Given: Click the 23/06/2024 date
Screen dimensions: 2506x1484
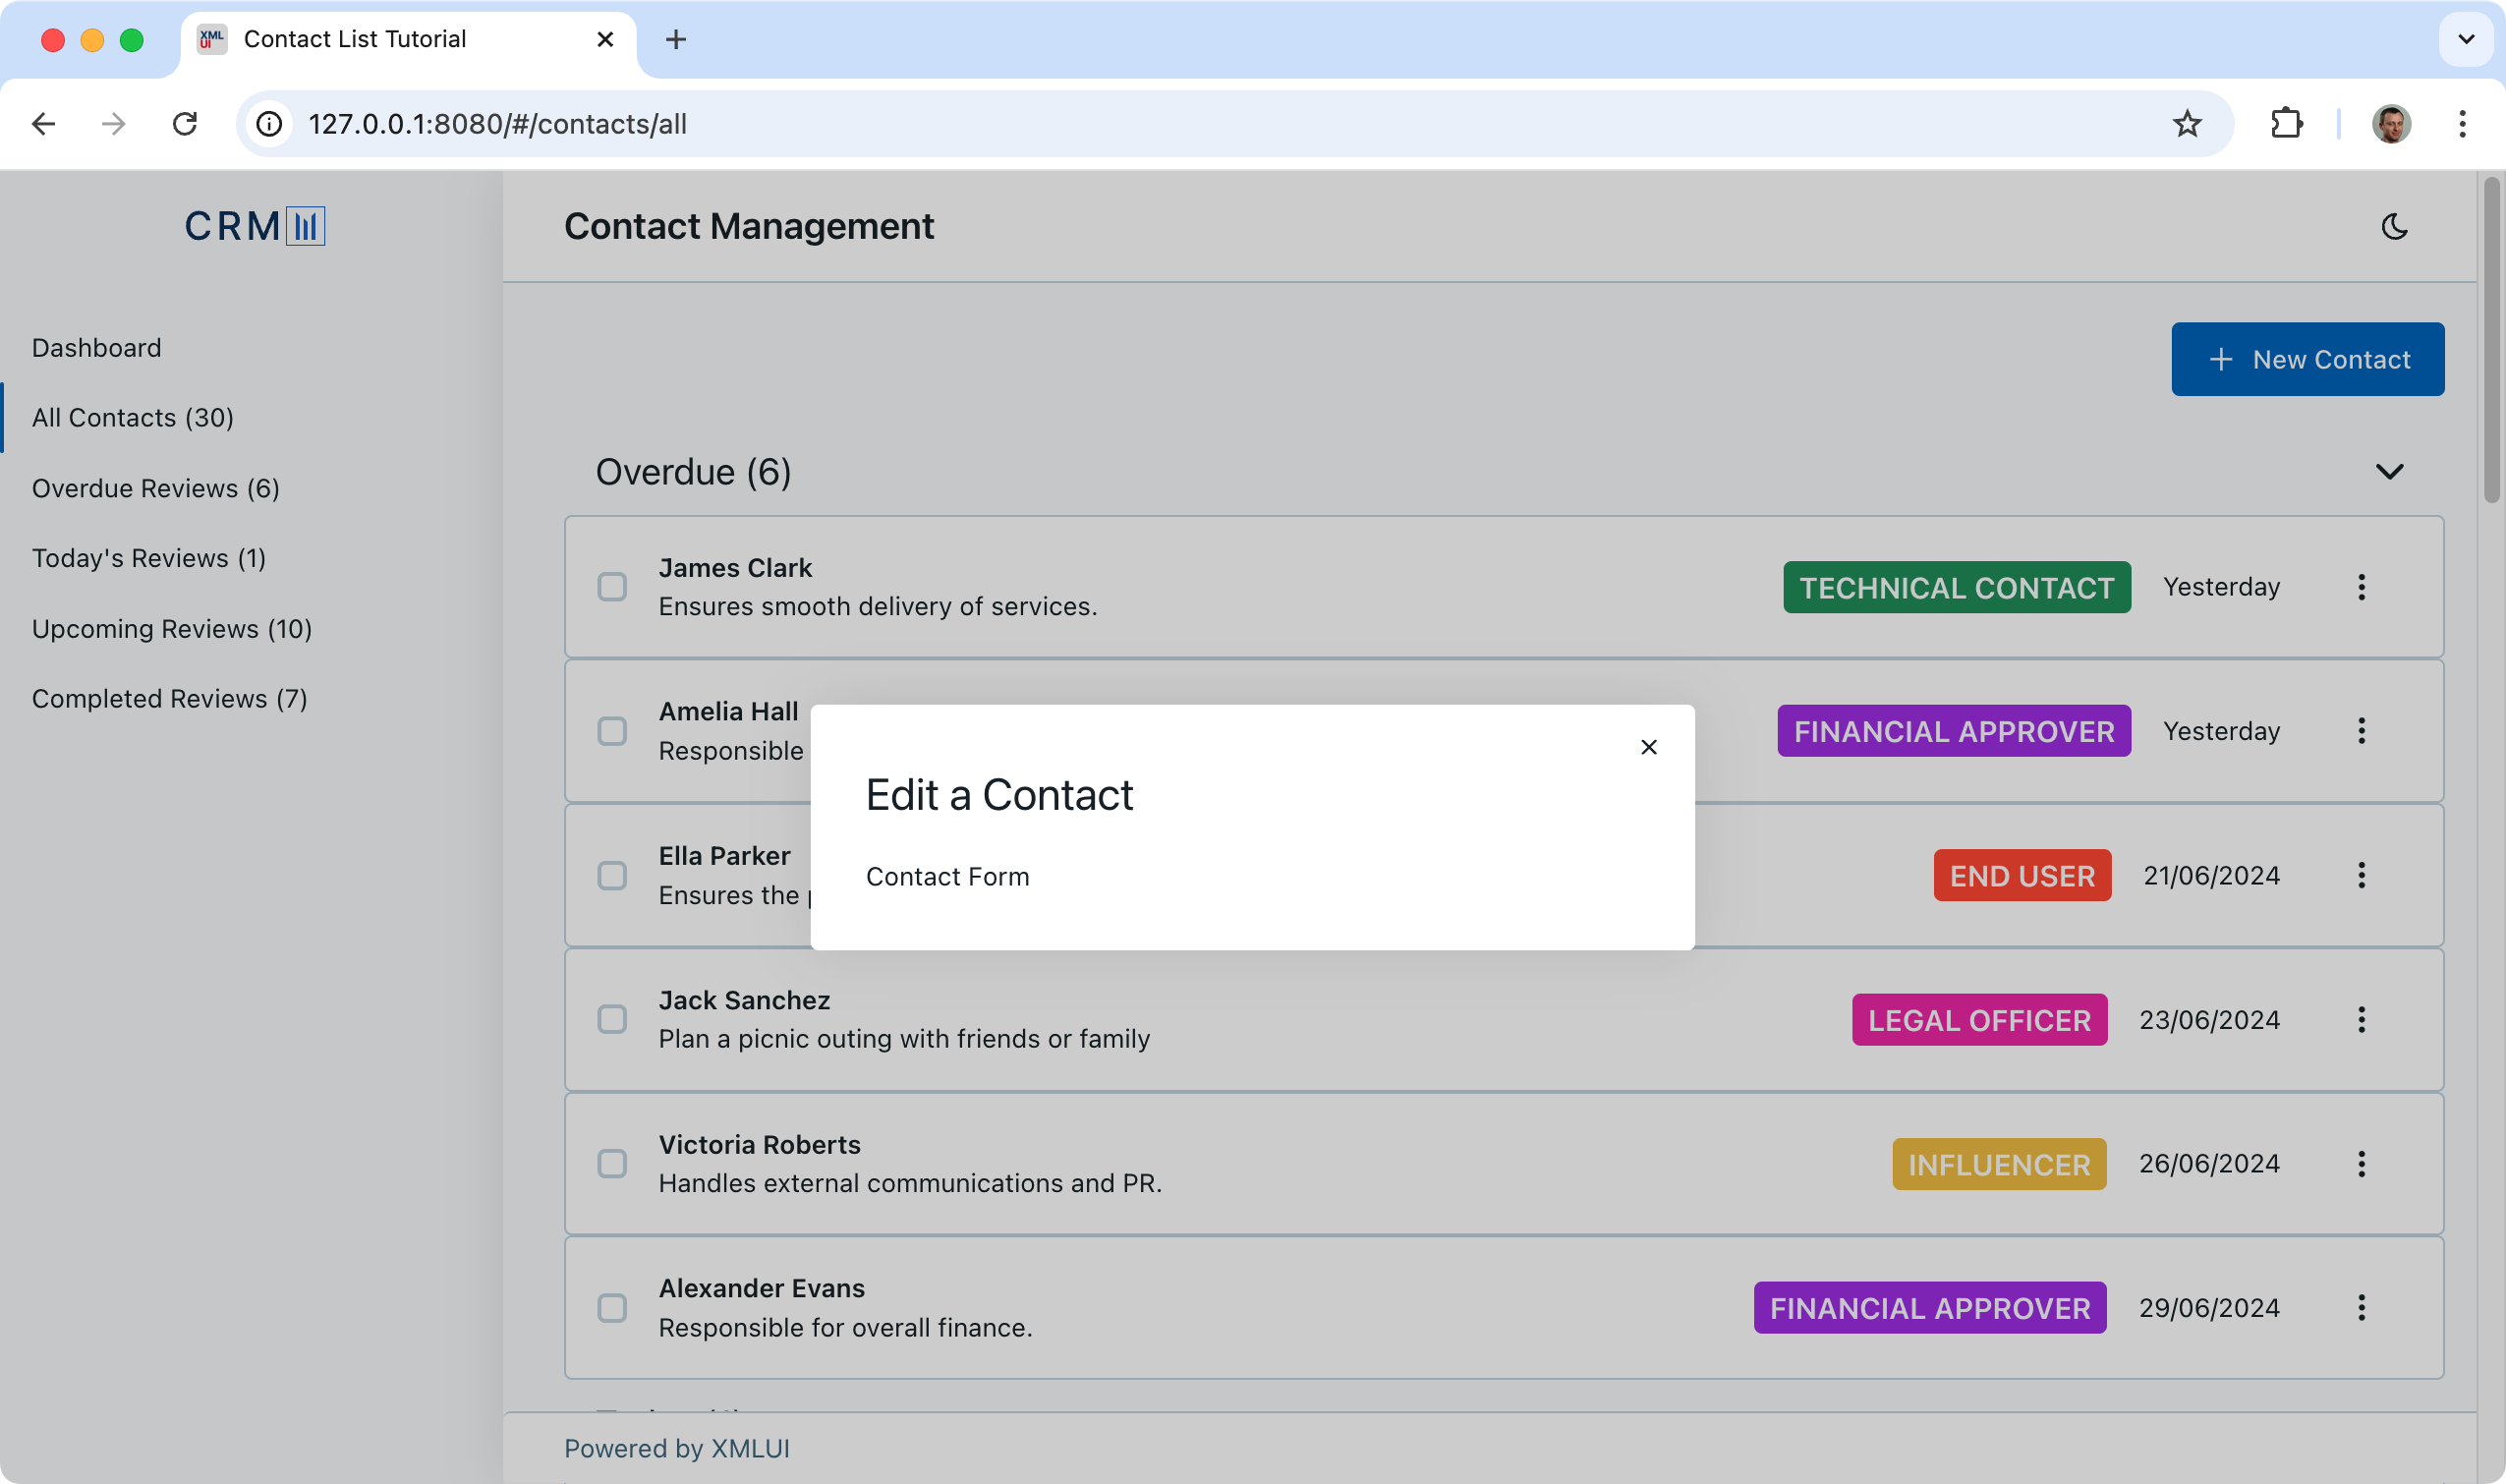Looking at the screenshot, I should click(x=2209, y=1020).
